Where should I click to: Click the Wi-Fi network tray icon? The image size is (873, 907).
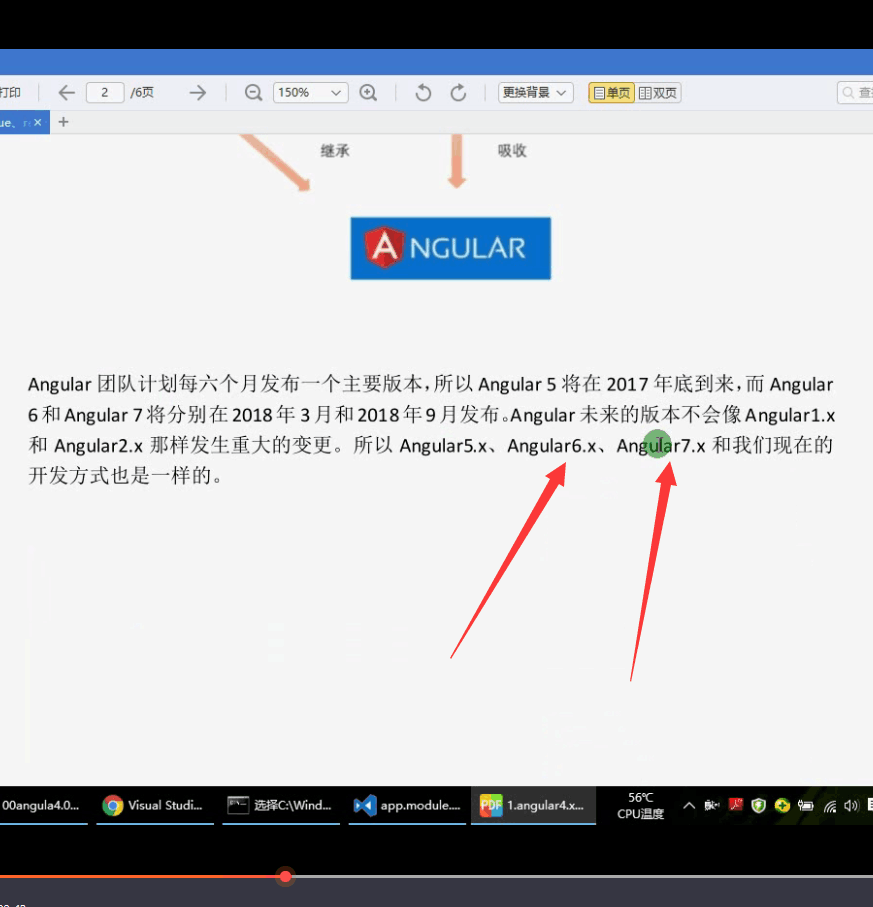(830, 806)
